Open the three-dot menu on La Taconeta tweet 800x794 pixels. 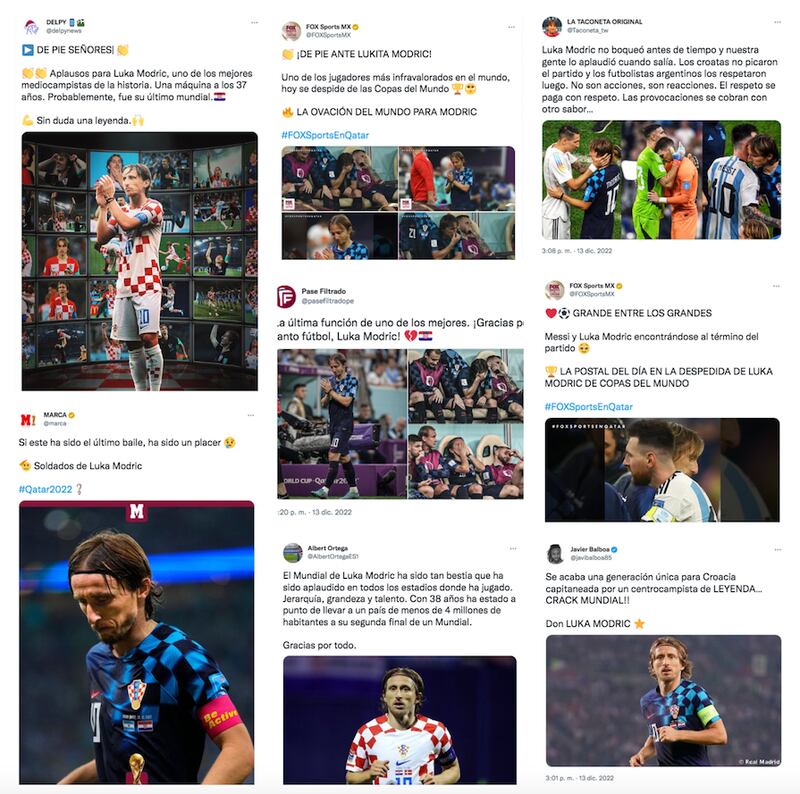pyautogui.click(x=777, y=22)
